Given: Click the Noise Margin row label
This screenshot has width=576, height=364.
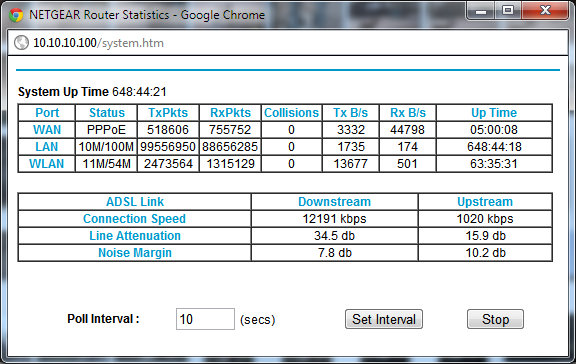Looking at the screenshot, I should coord(135,253).
